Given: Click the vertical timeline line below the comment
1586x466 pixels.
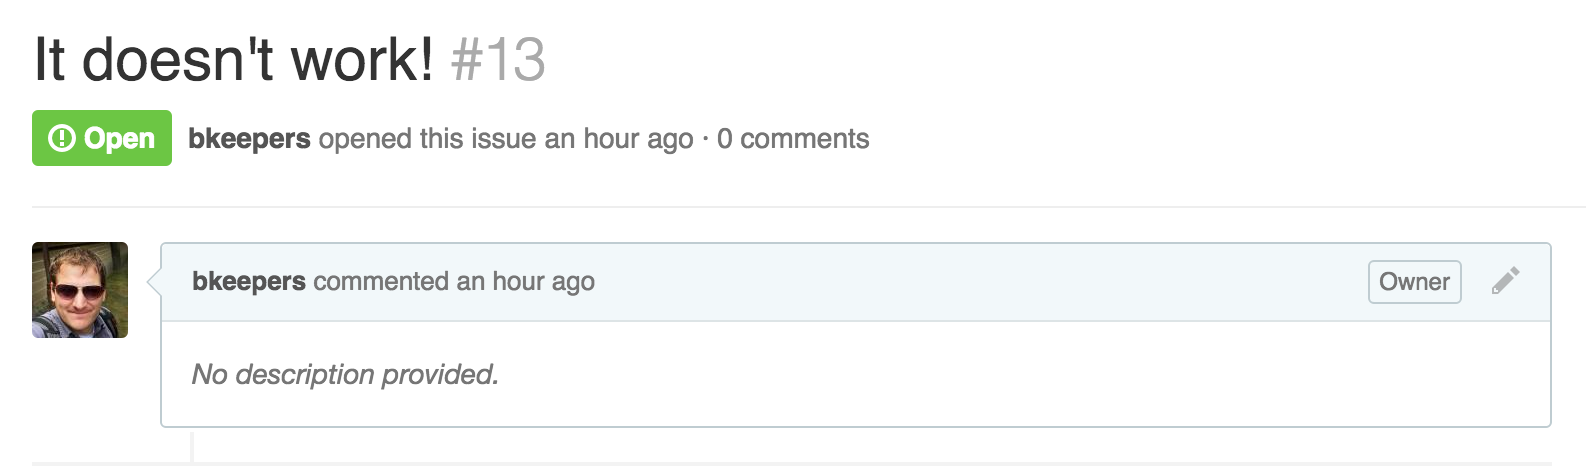Looking at the screenshot, I should pos(192,445).
